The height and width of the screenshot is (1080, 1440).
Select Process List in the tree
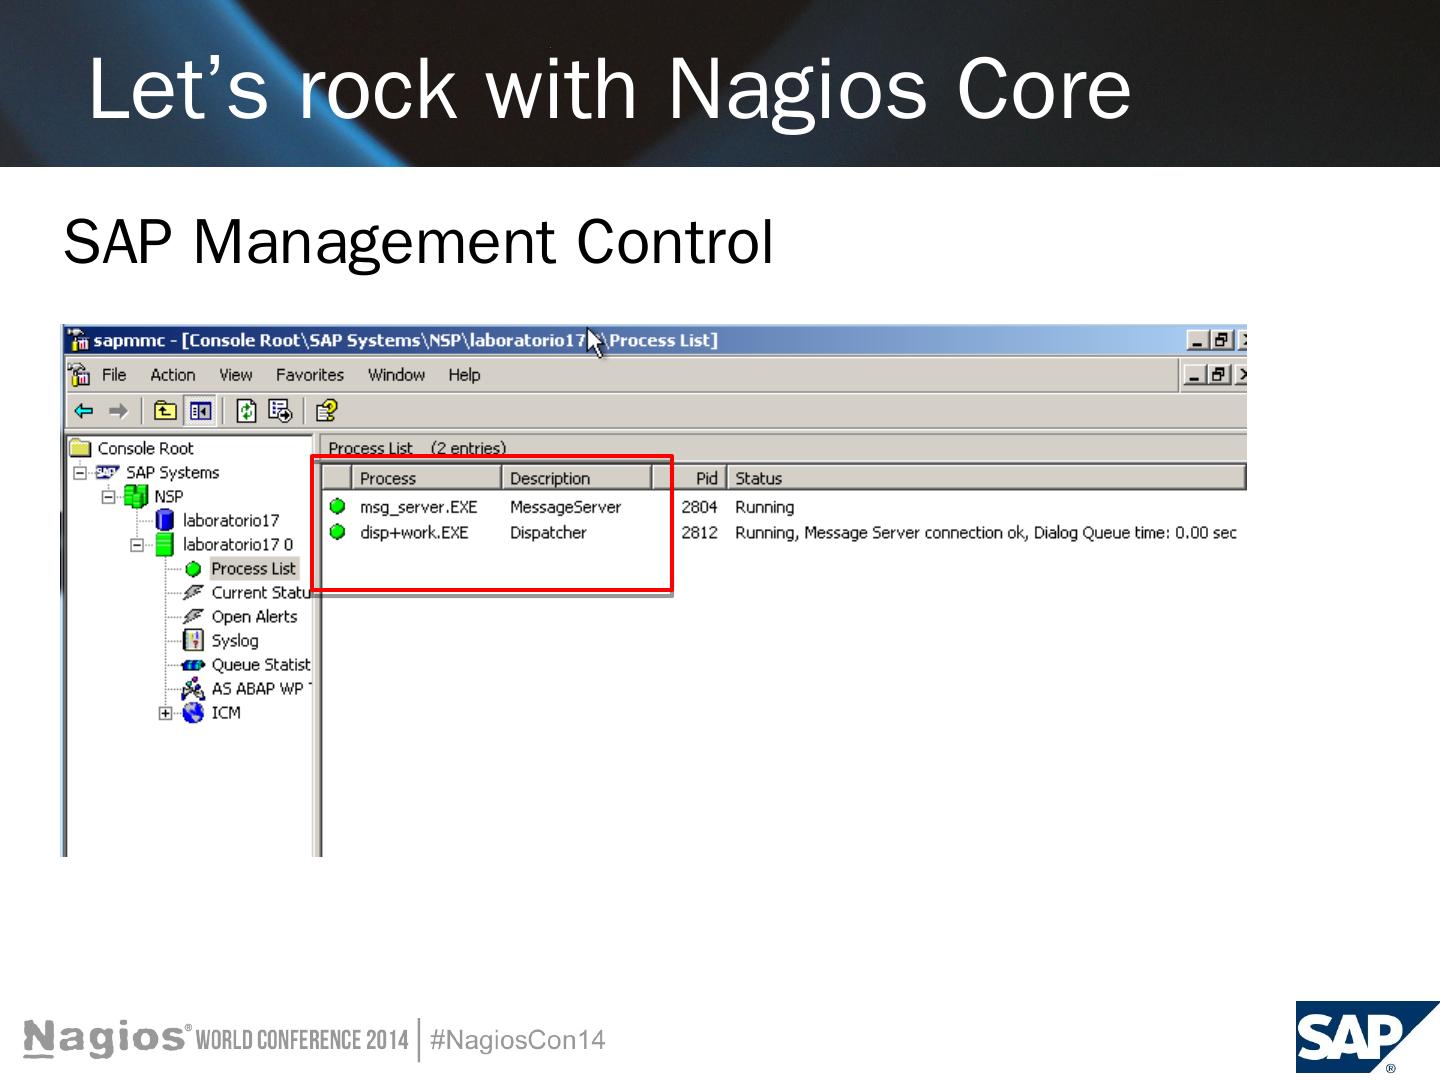tap(253, 568)
